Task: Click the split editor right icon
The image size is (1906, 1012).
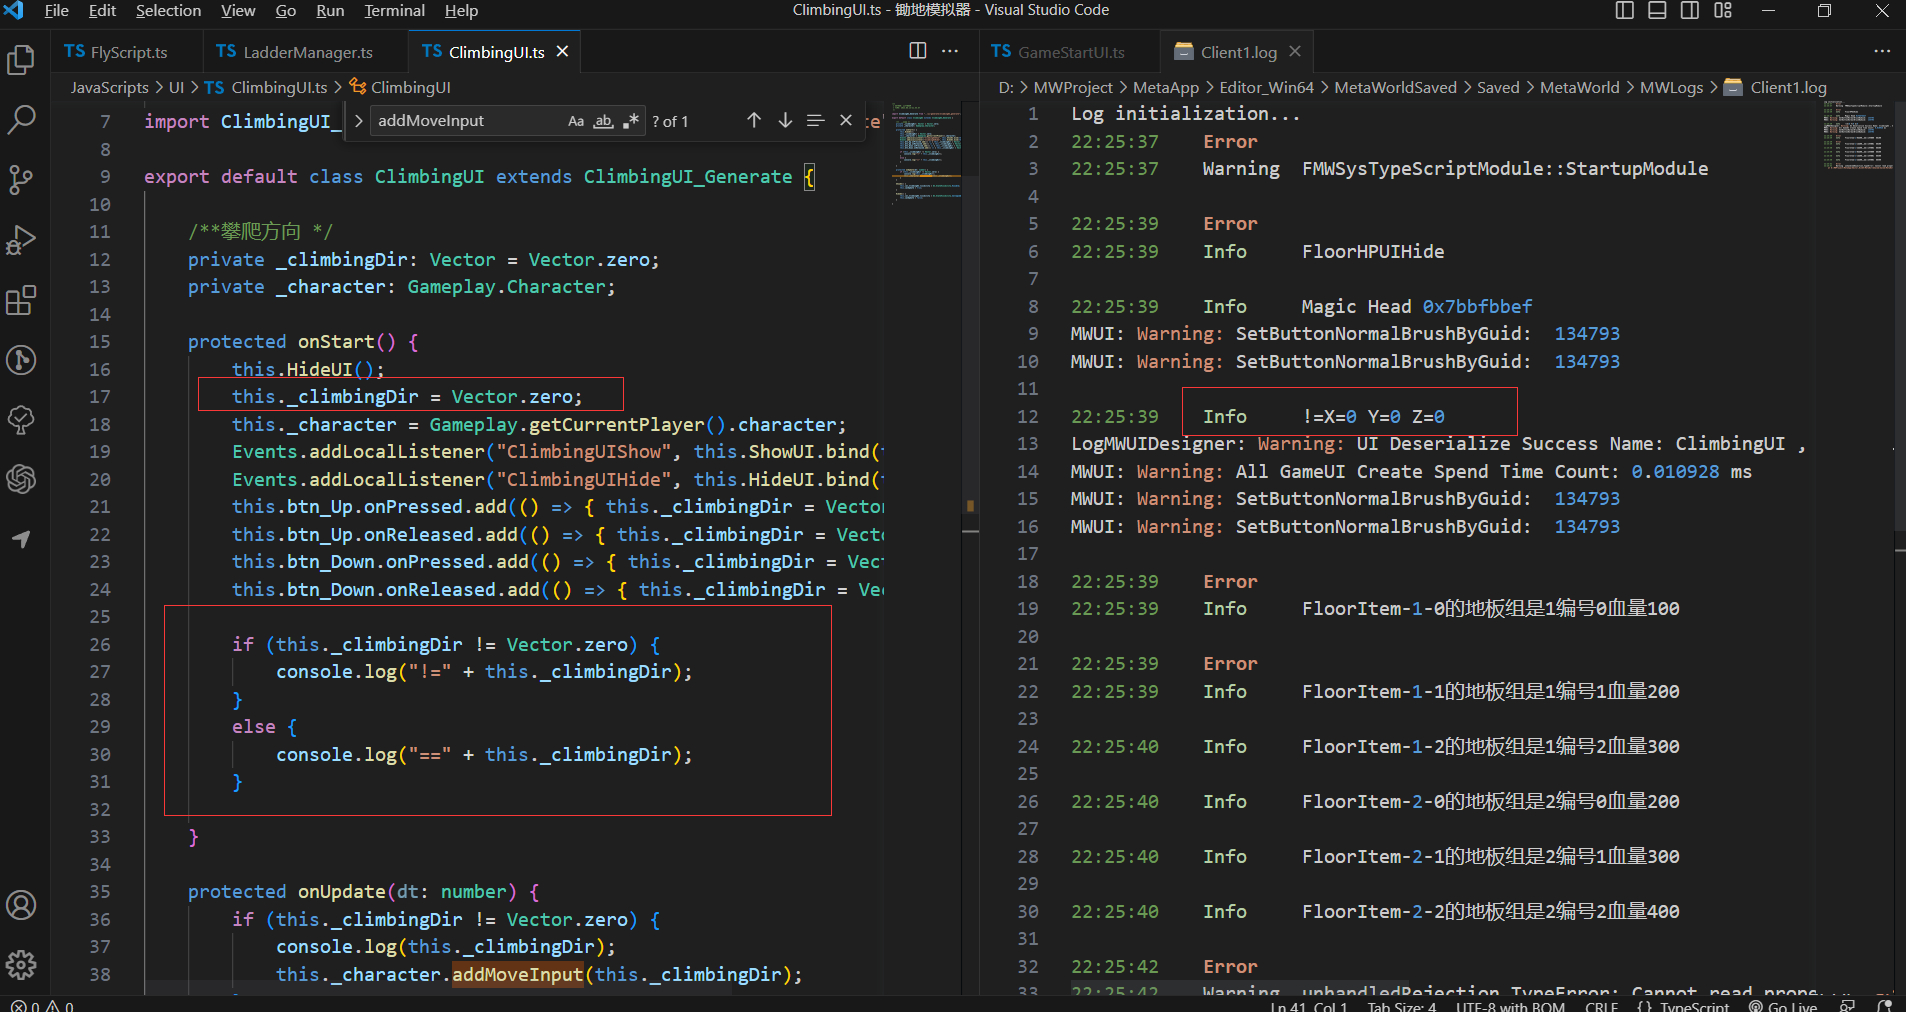Action: (x=918, y=51)
